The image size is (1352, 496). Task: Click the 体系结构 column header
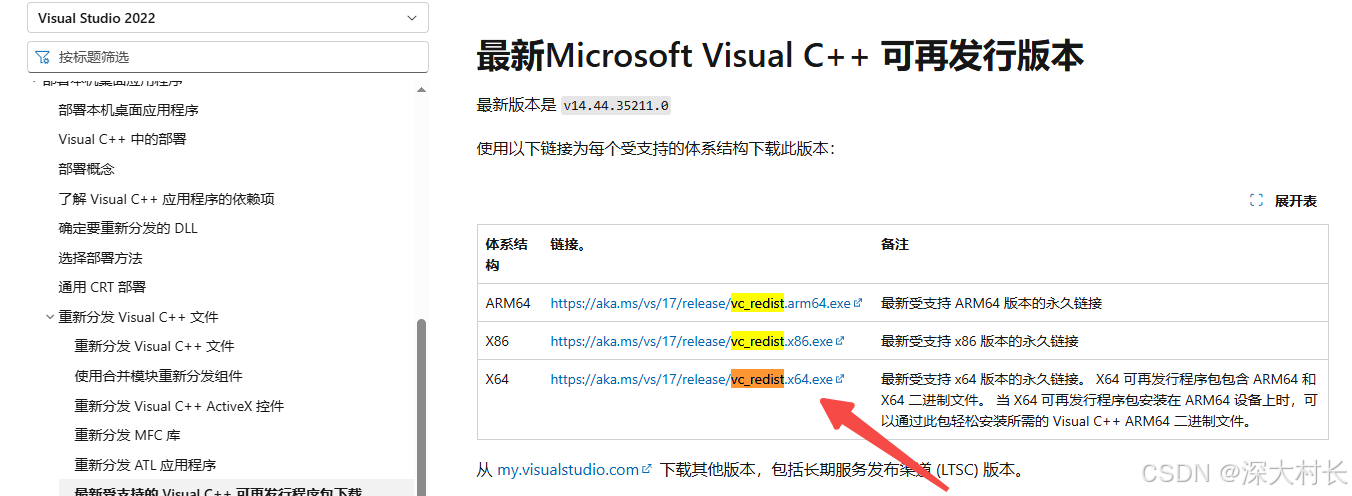pos(507,254)
